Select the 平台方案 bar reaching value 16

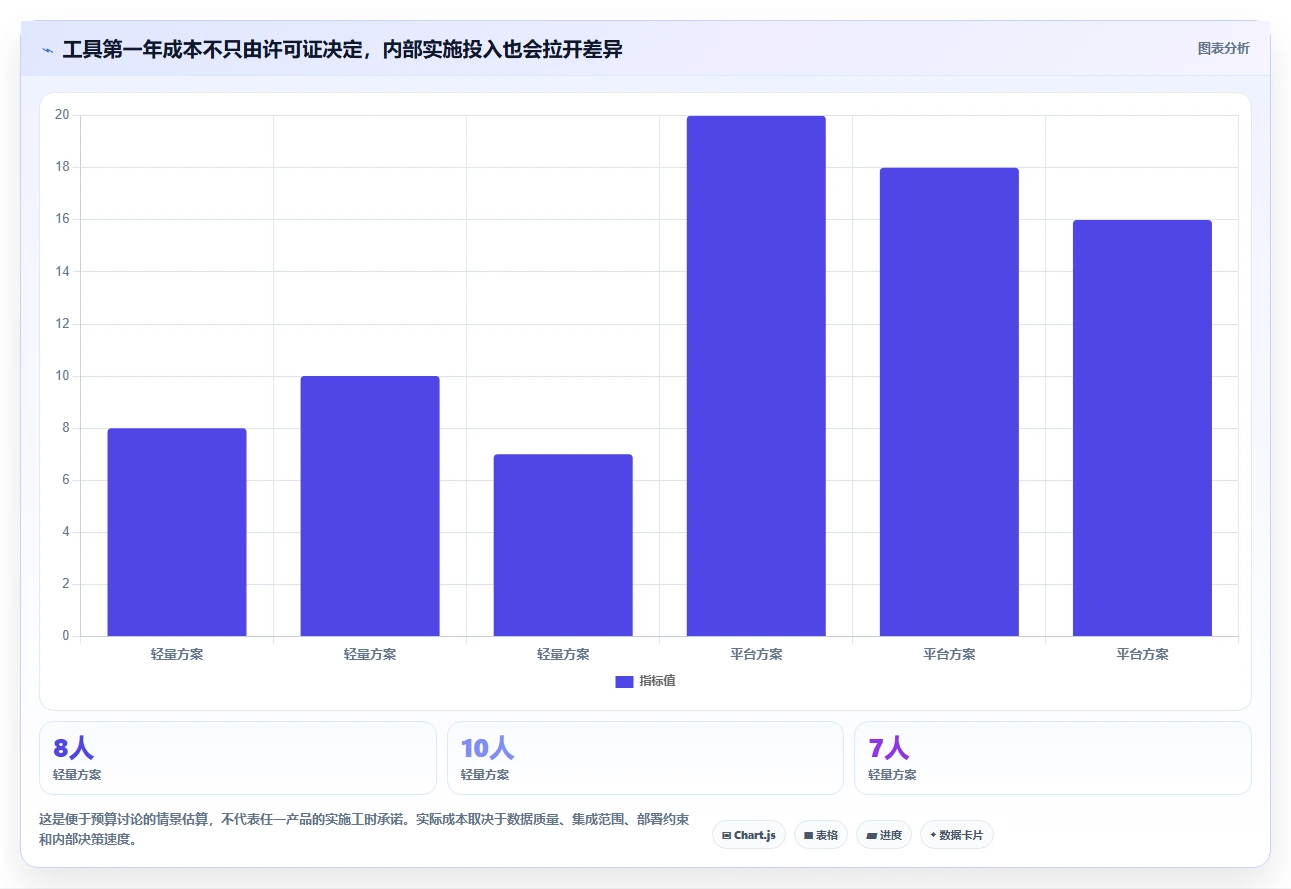1142,428
